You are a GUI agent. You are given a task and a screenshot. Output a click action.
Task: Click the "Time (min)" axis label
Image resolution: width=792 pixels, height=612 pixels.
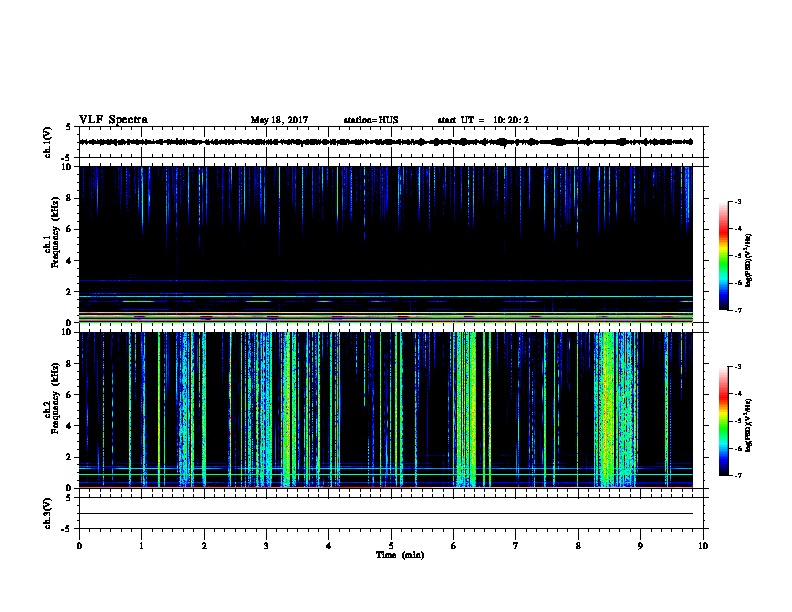click(400, 555)
